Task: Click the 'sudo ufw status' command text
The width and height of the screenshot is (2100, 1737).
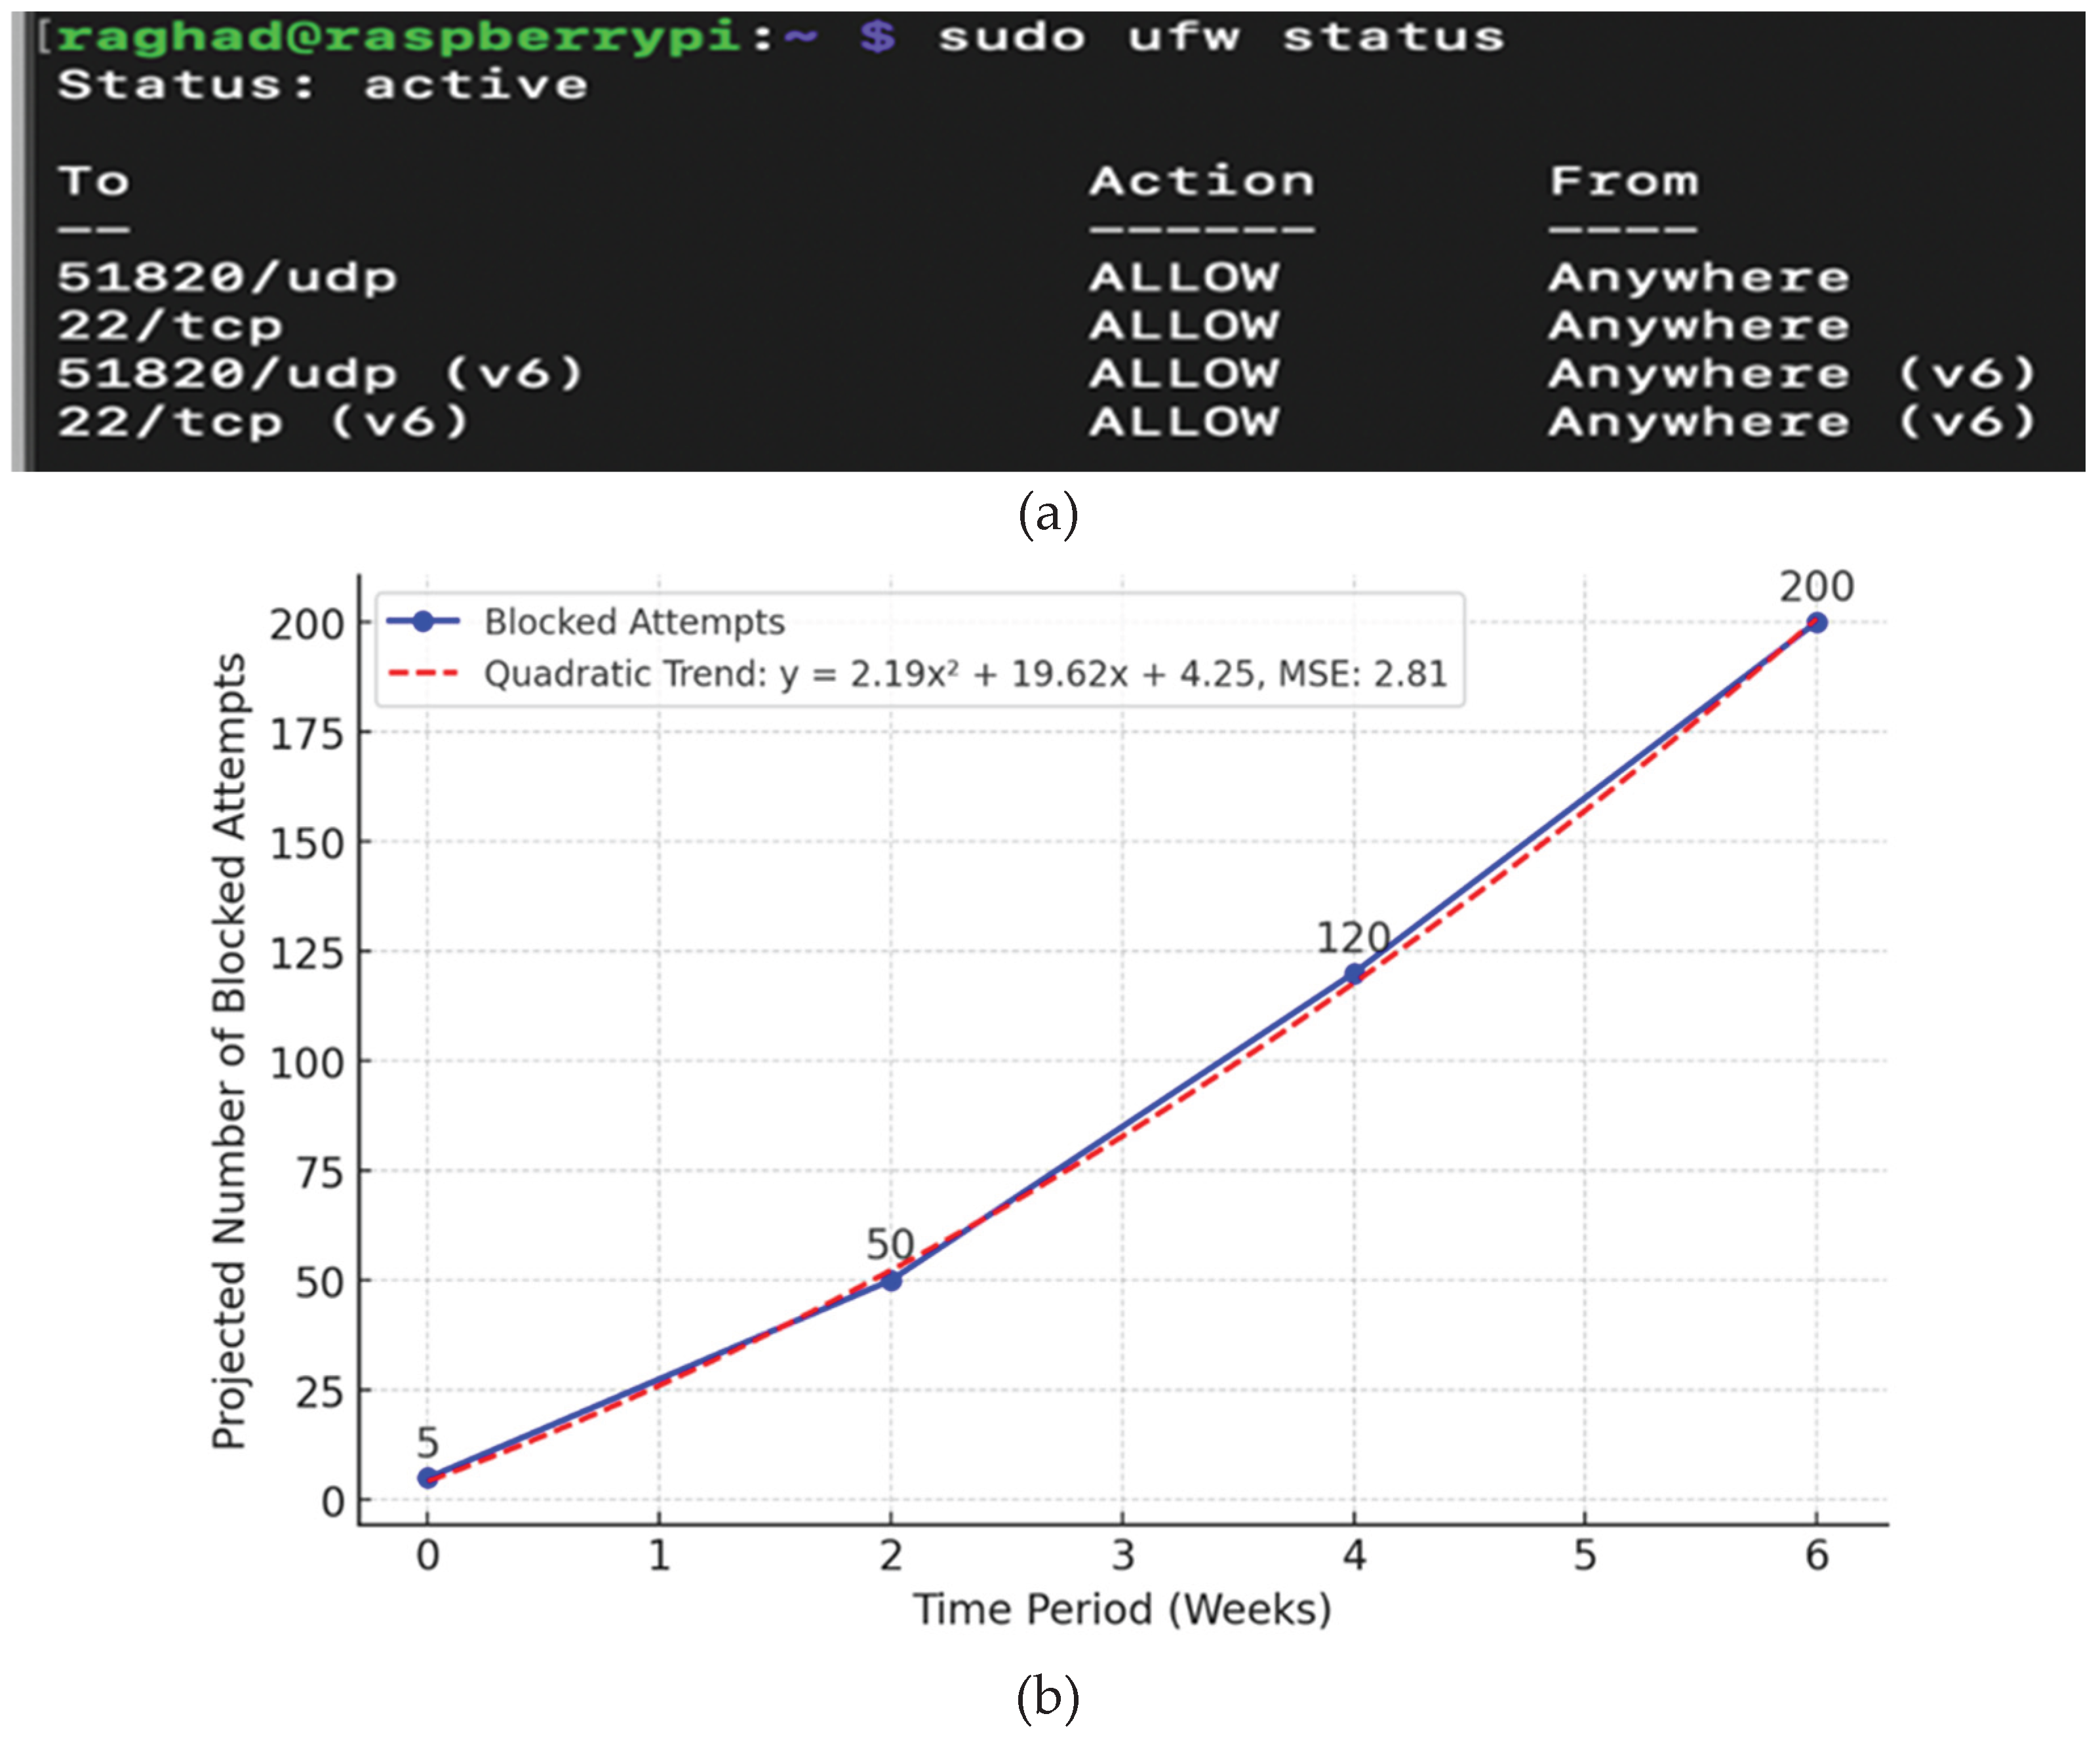Action: 1220,37
